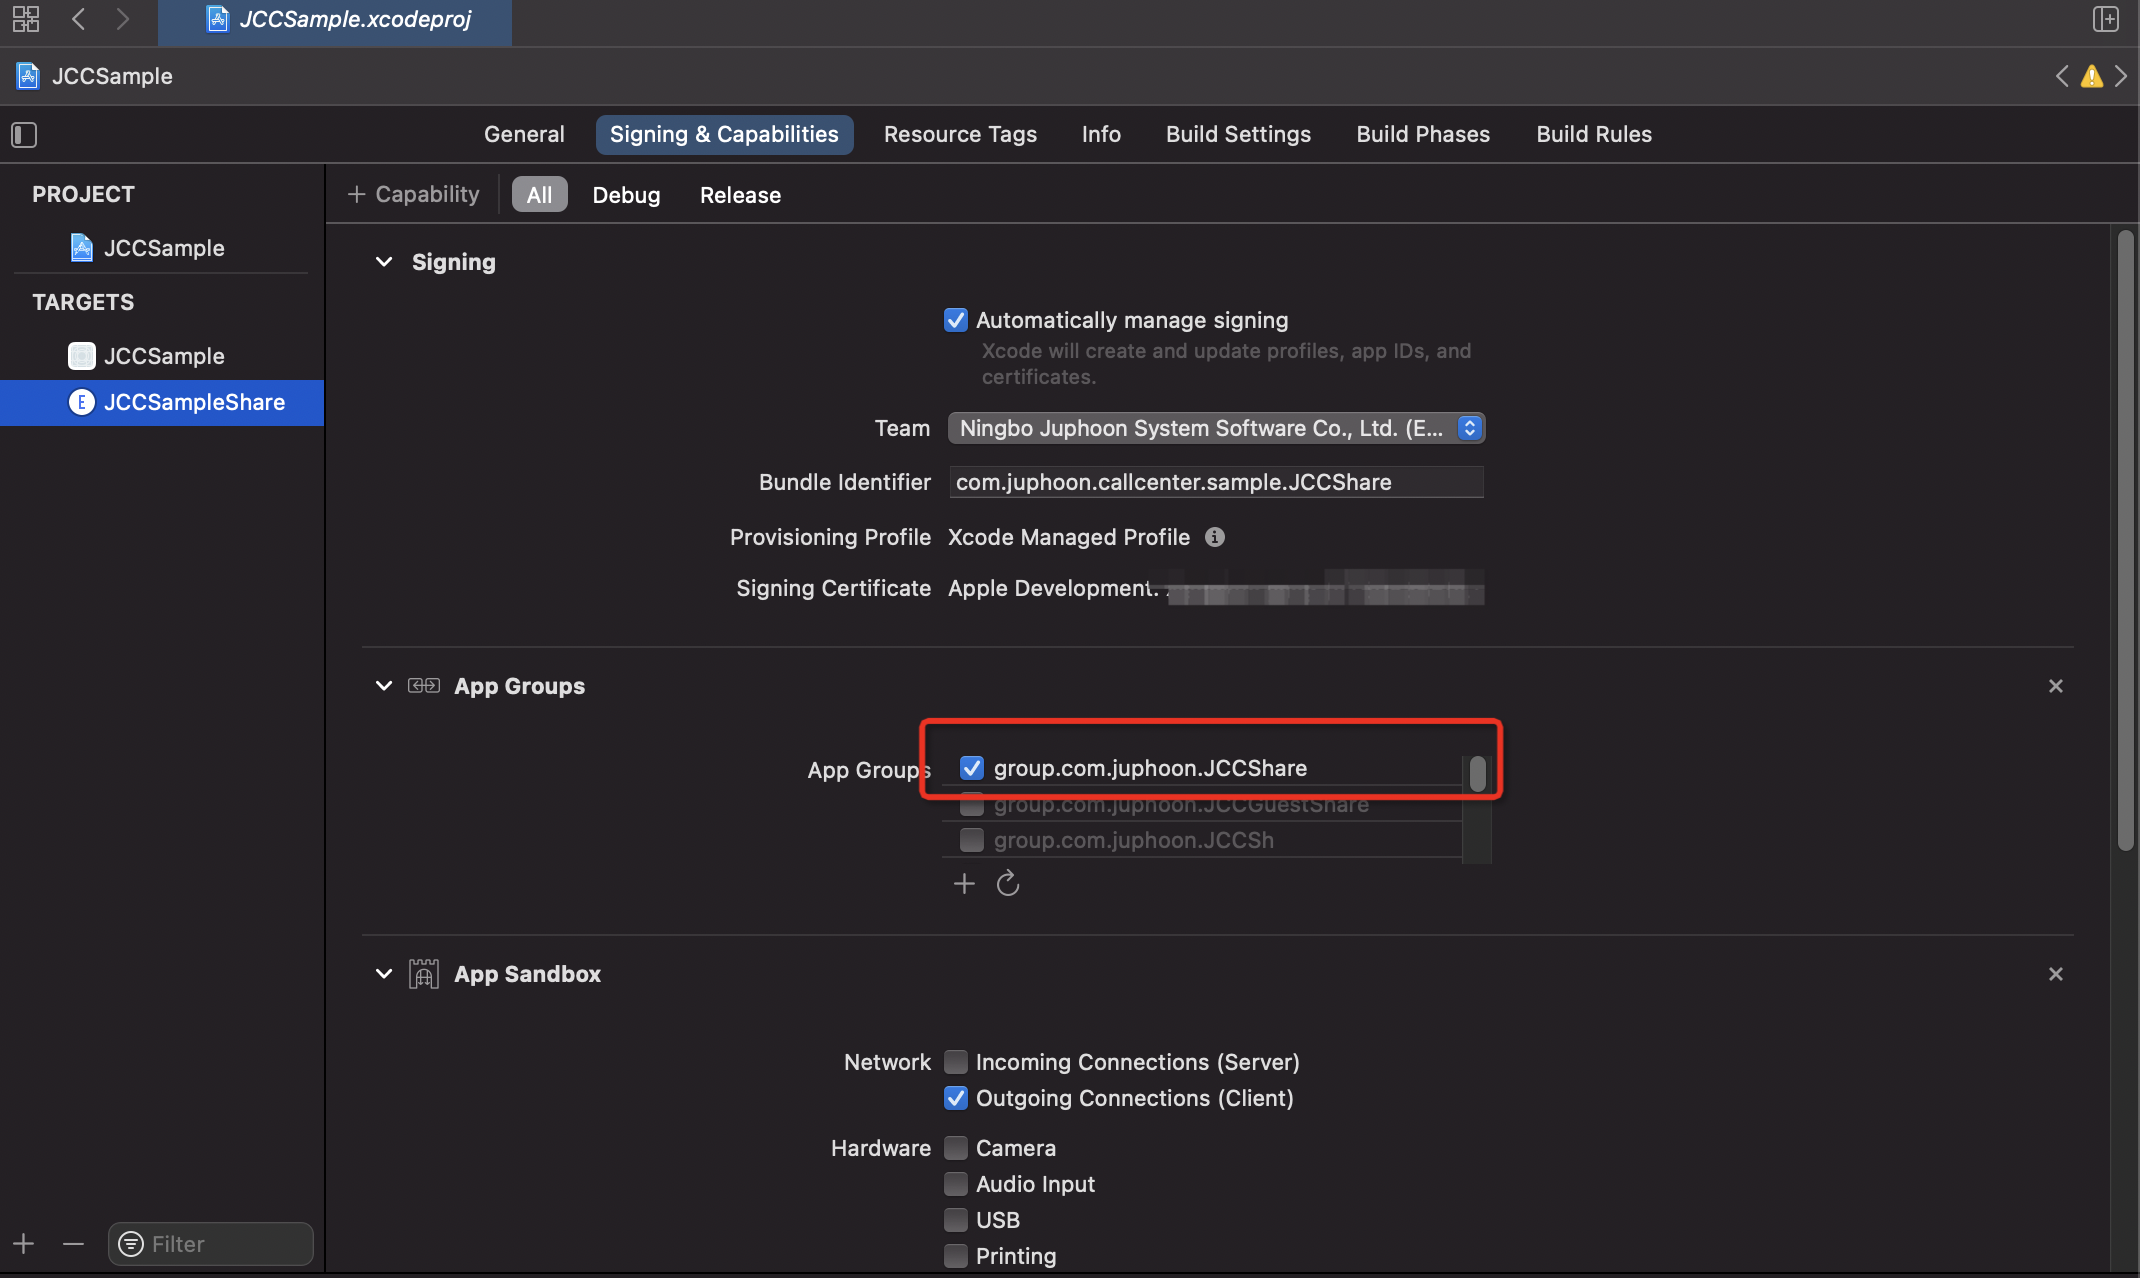Viewport: 2140px width, 1278px height.
Task: Show Release configuration capabilities
Action: coord(740,194)
